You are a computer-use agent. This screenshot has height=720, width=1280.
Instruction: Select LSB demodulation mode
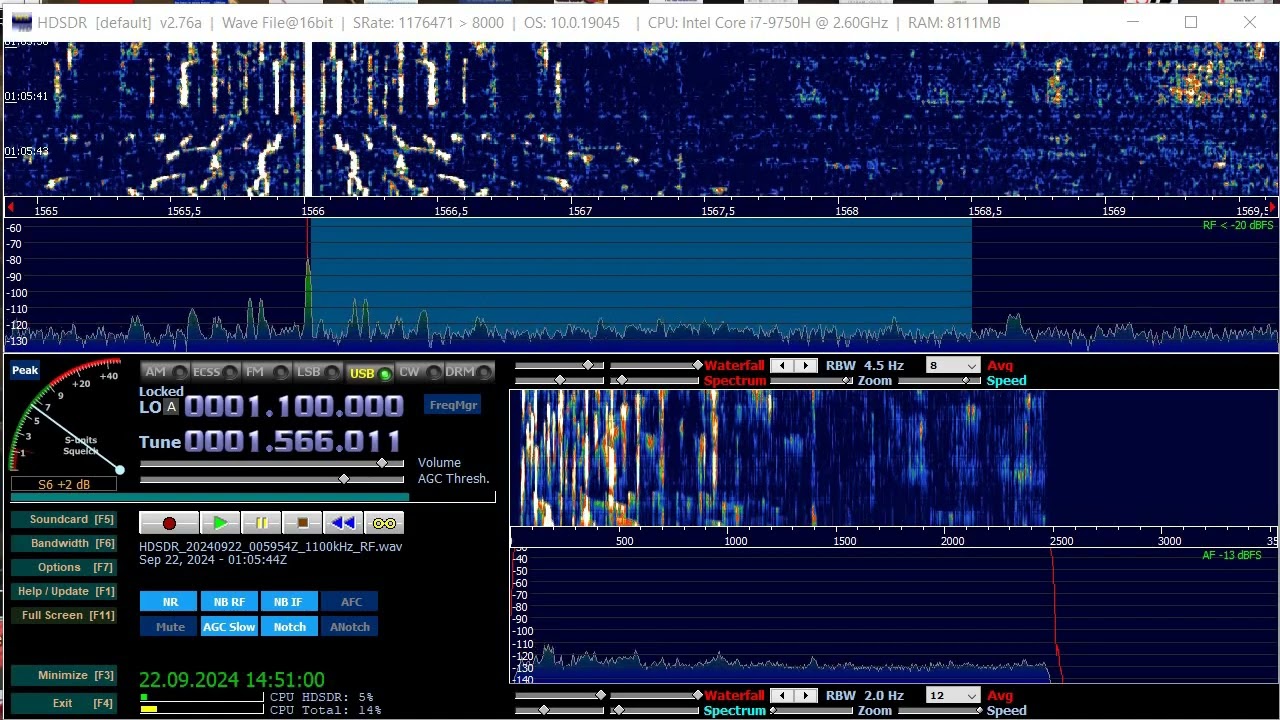[x=318, y=372]
